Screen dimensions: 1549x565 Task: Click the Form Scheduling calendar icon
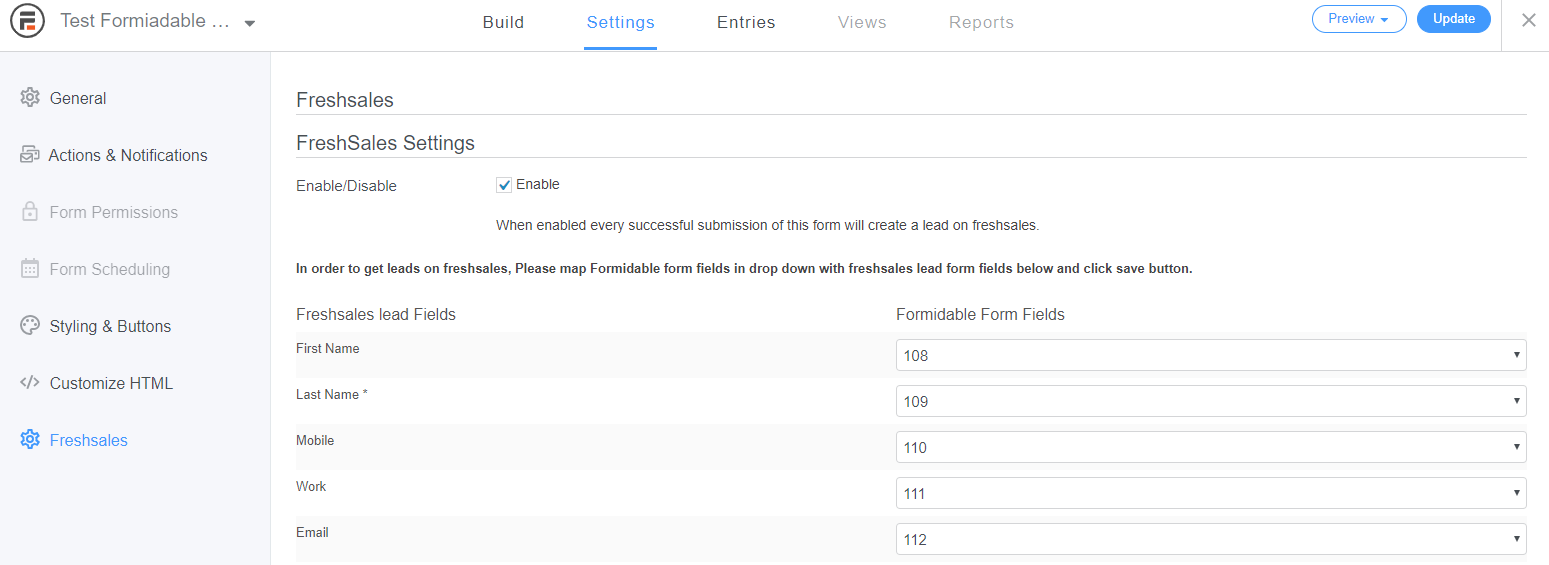pos(30,269)
